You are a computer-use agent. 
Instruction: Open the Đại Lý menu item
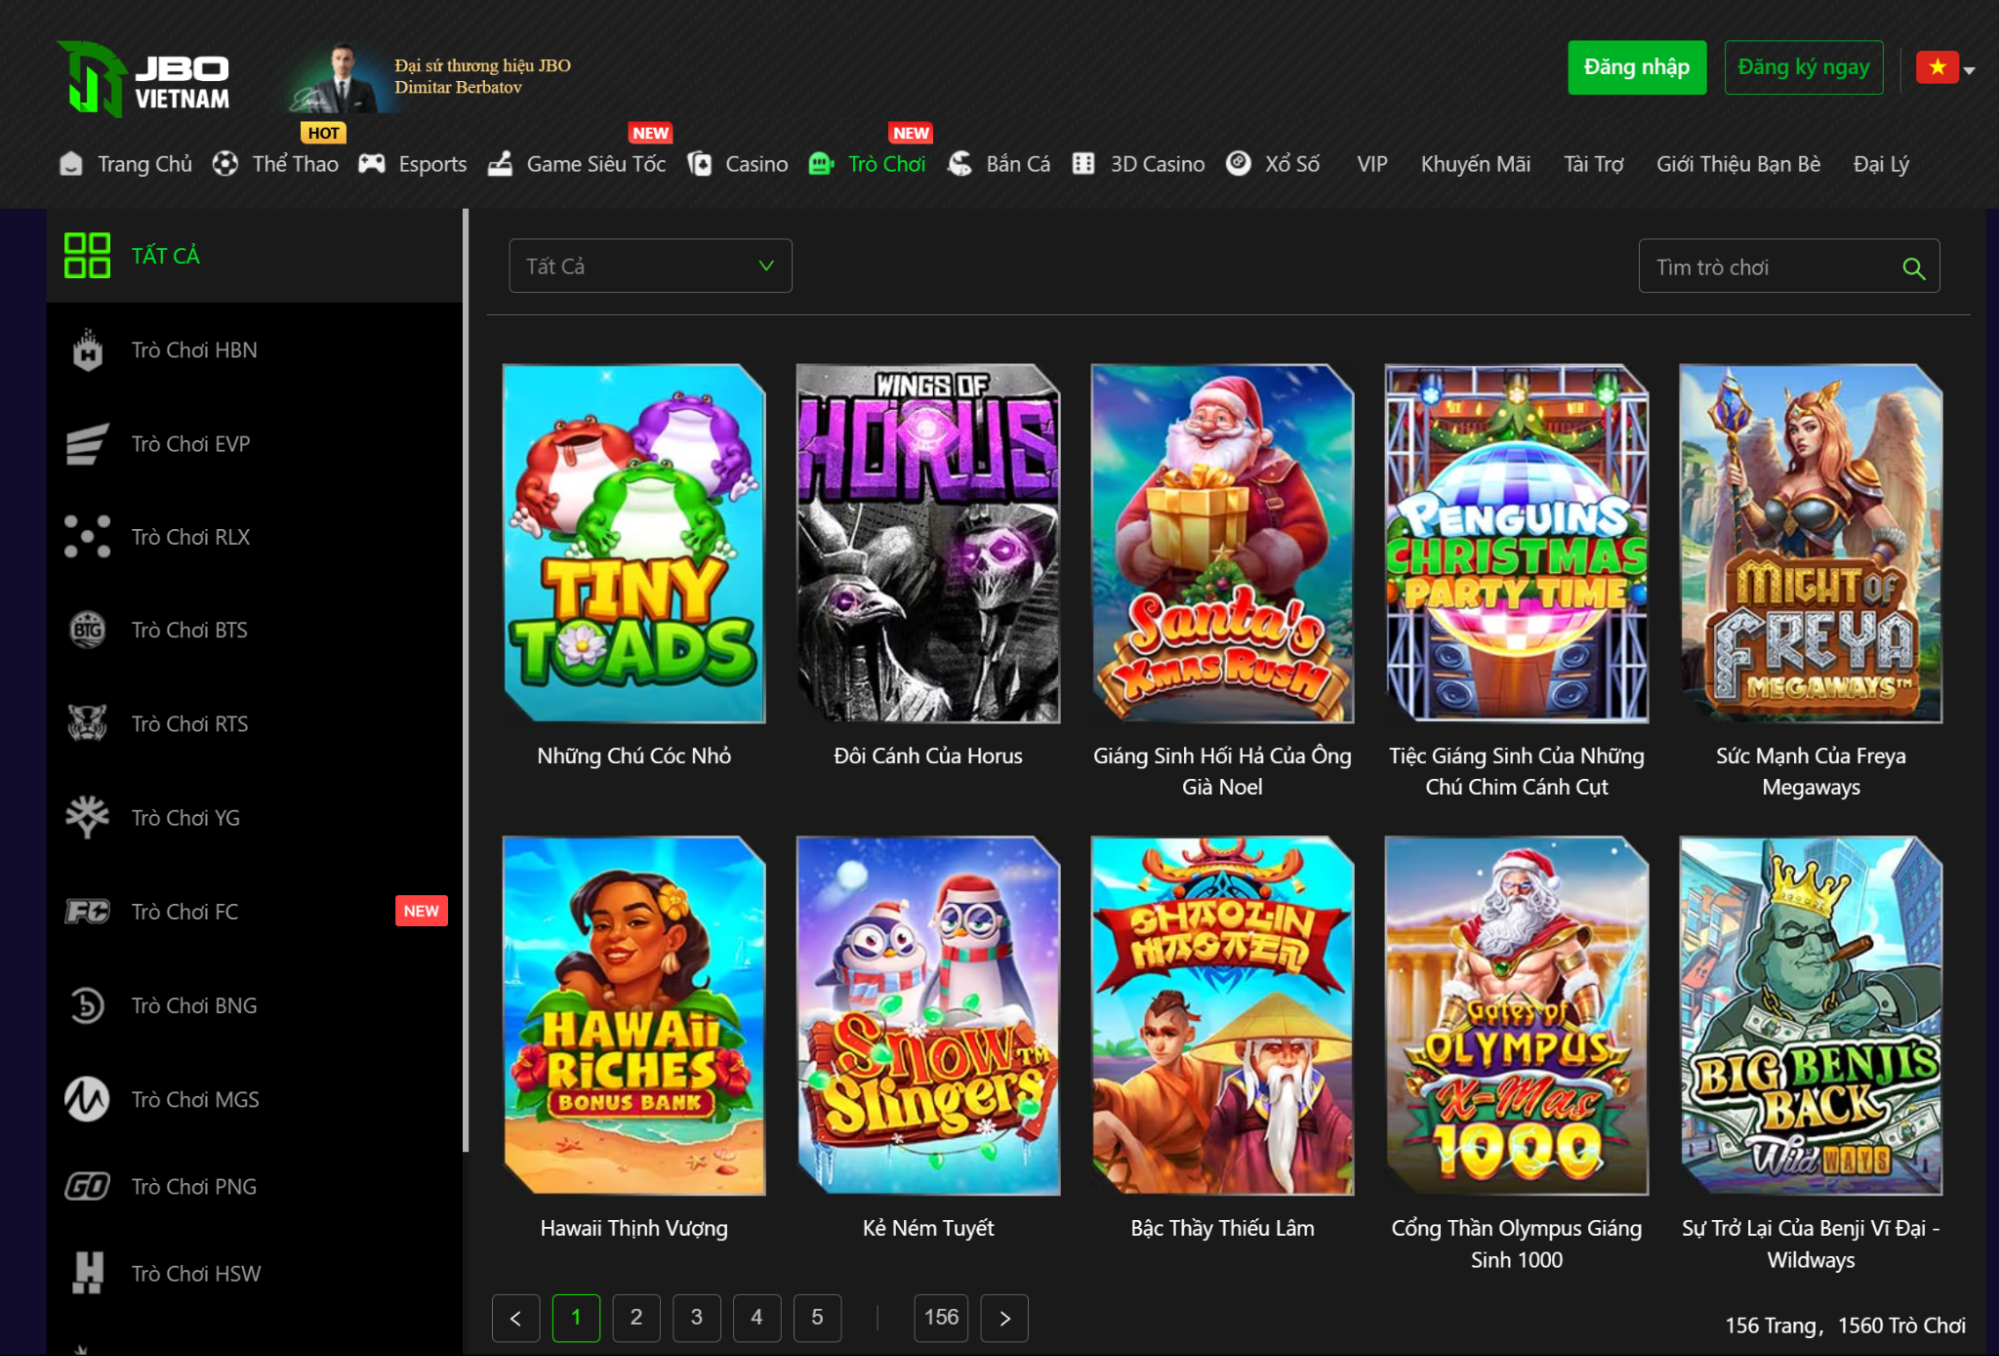click(1881, 164)
